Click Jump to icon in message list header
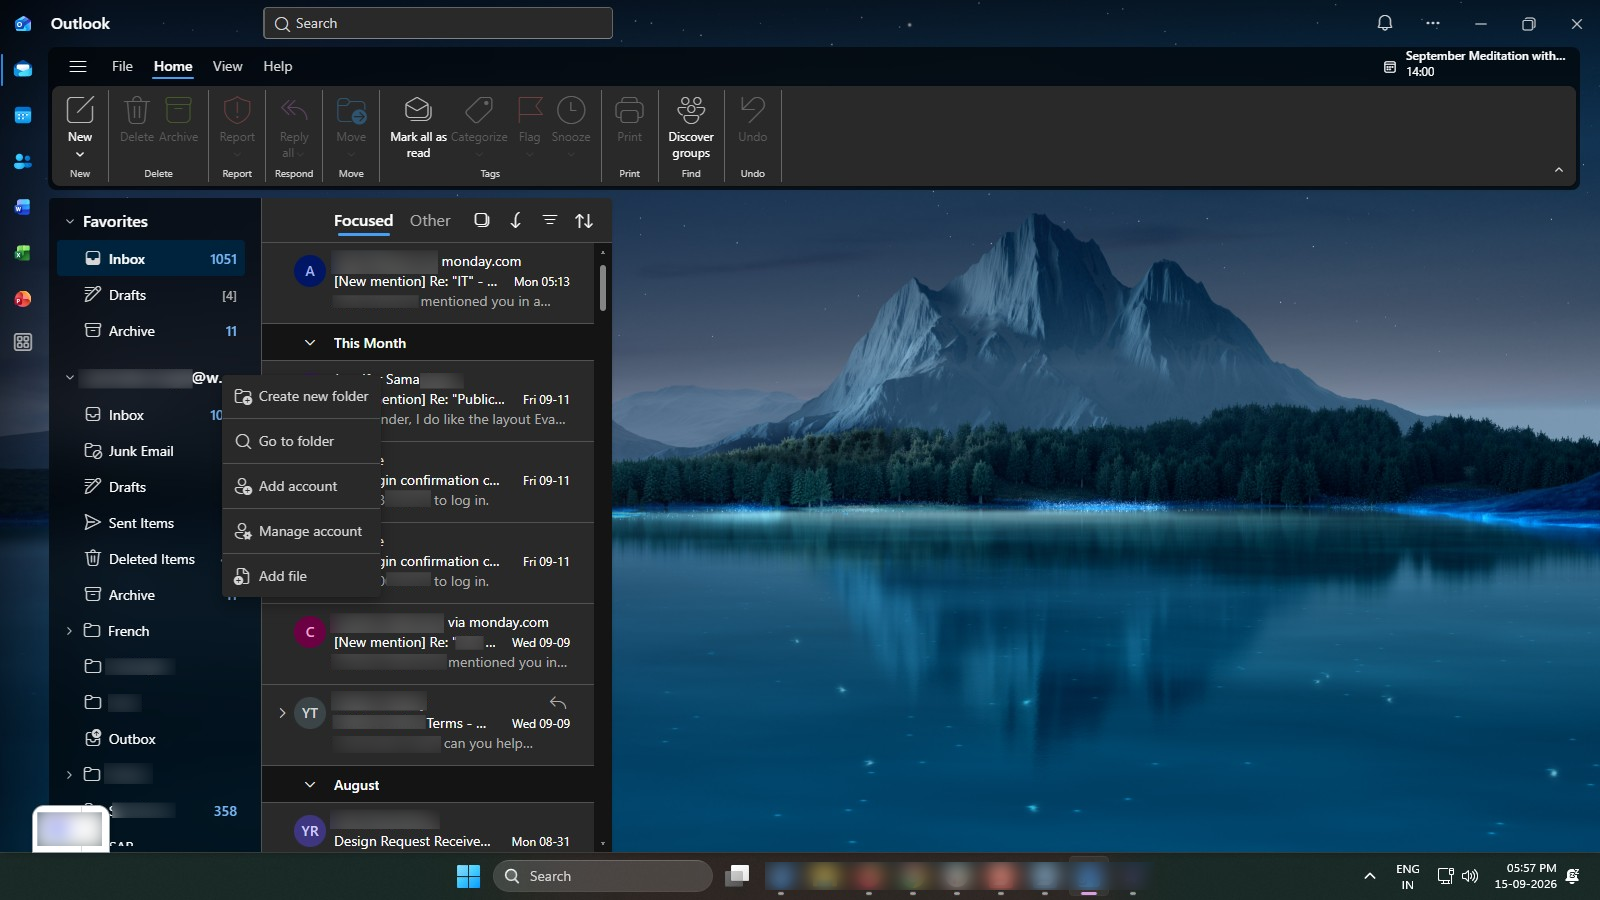This screenshot has height=900, width=1600. [516, 220]
